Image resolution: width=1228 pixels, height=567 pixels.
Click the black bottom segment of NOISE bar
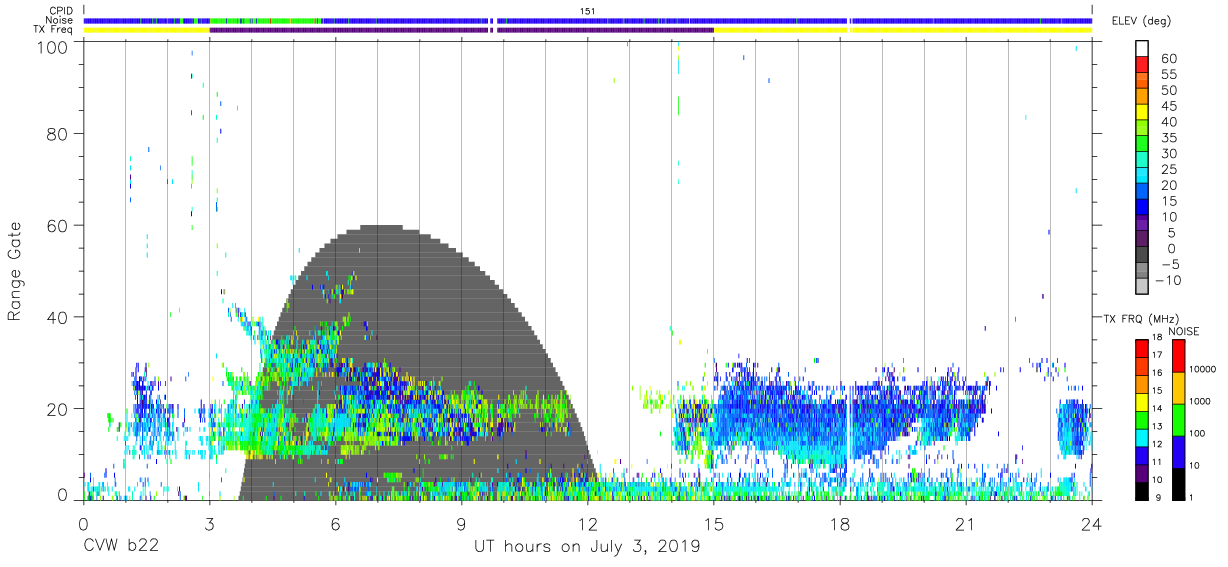[1178, 484]
